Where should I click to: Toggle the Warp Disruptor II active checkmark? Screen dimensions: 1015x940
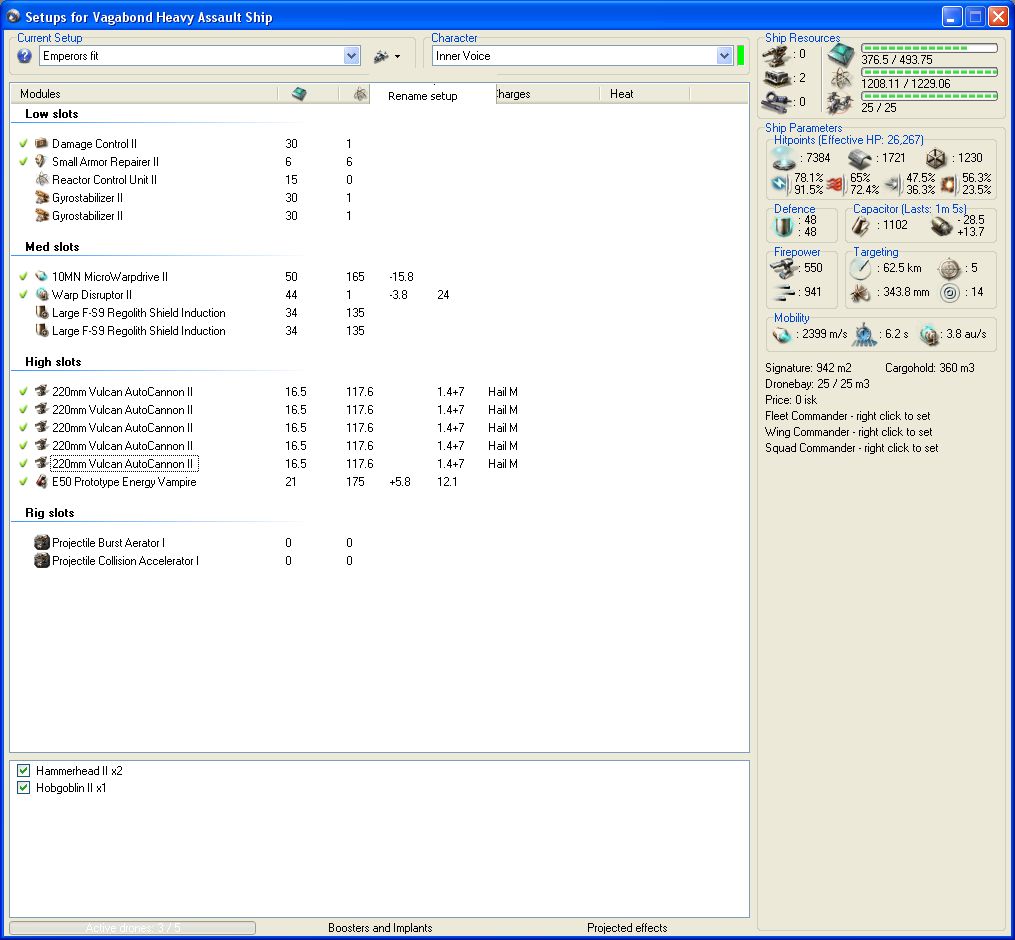pyautogui.click(x=23, y=295)
